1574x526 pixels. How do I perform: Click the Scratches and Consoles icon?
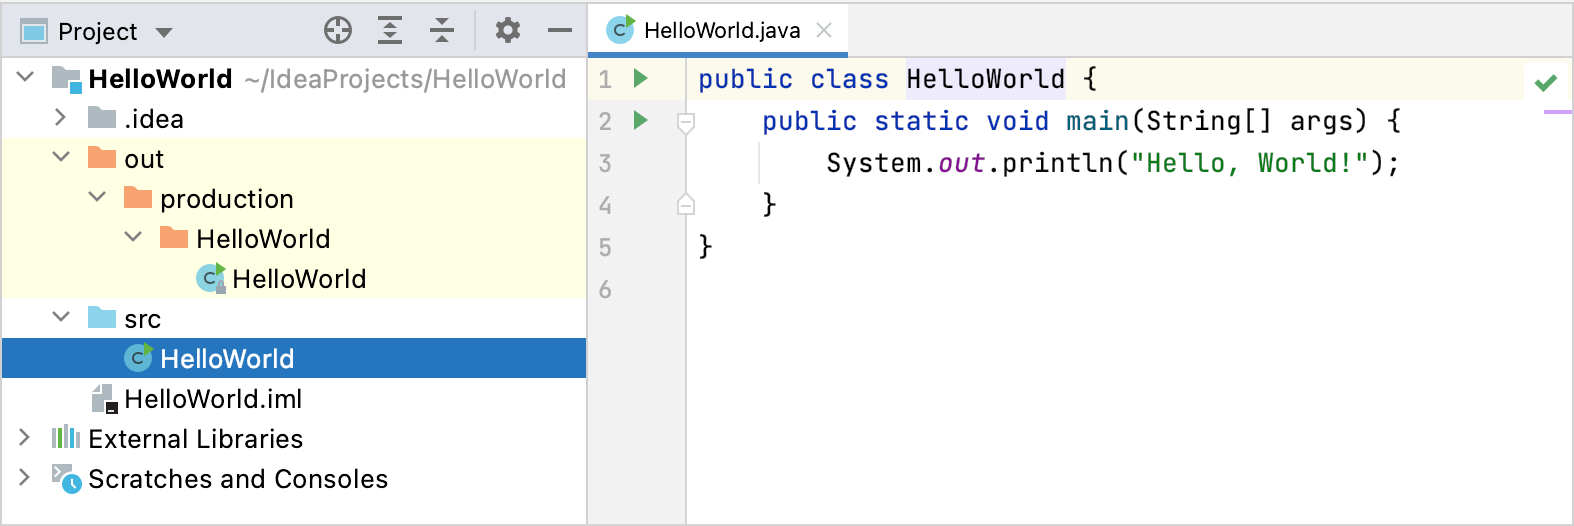(x=66, y=478)
